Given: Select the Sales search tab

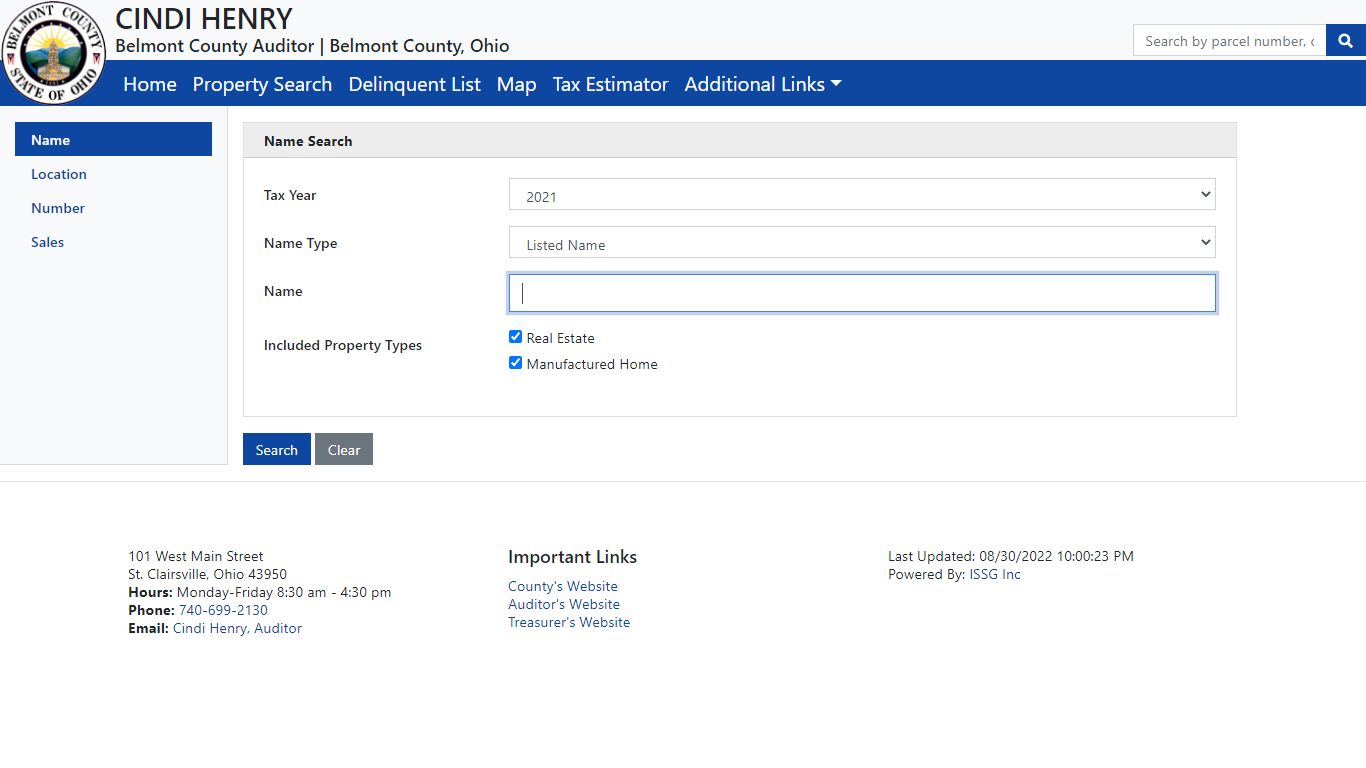Looking at the screenshot, I should (x=113, y=242).
